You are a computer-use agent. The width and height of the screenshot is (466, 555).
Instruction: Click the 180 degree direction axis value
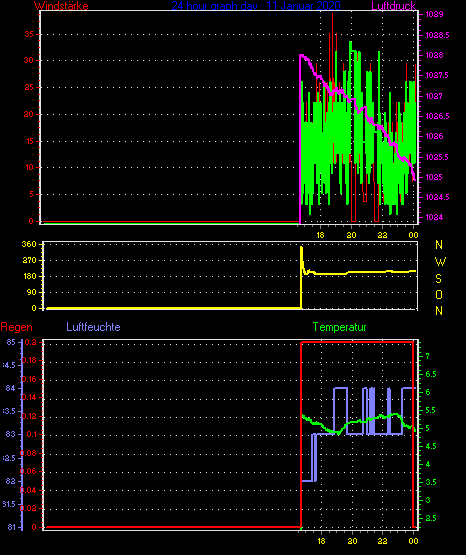point(29,276)
